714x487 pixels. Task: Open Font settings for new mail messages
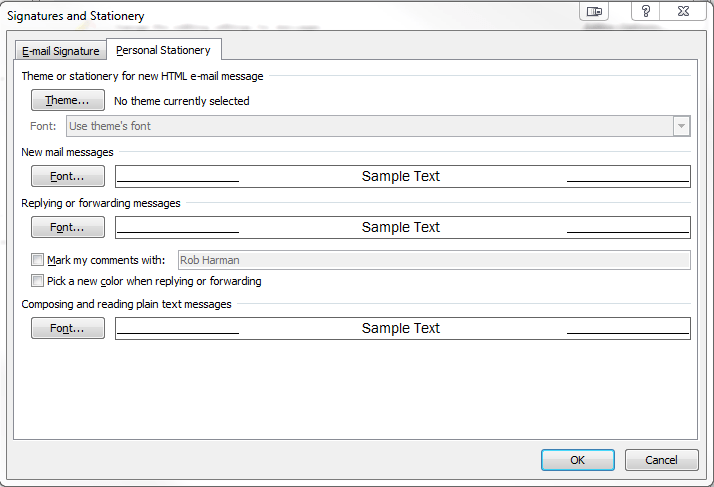68,176
